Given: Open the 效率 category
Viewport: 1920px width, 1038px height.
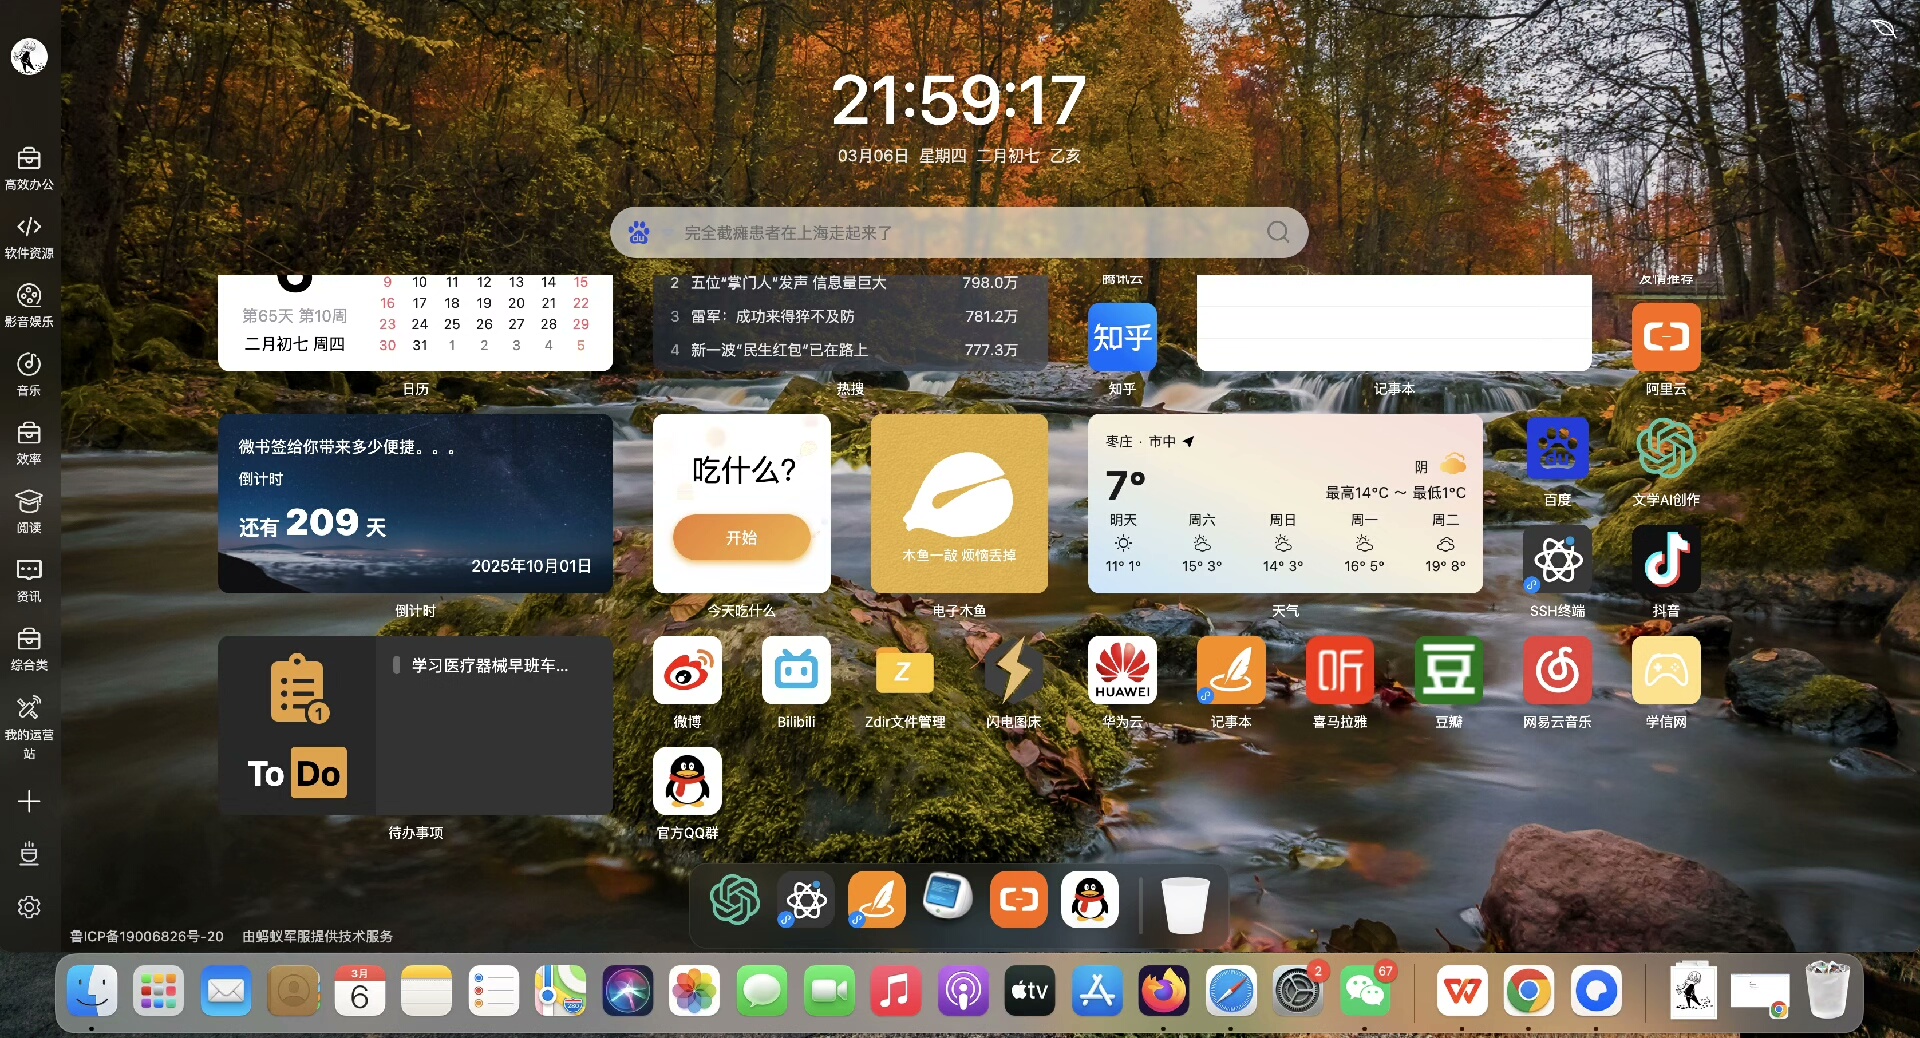Looking at the screenshot, I should 29,443.
